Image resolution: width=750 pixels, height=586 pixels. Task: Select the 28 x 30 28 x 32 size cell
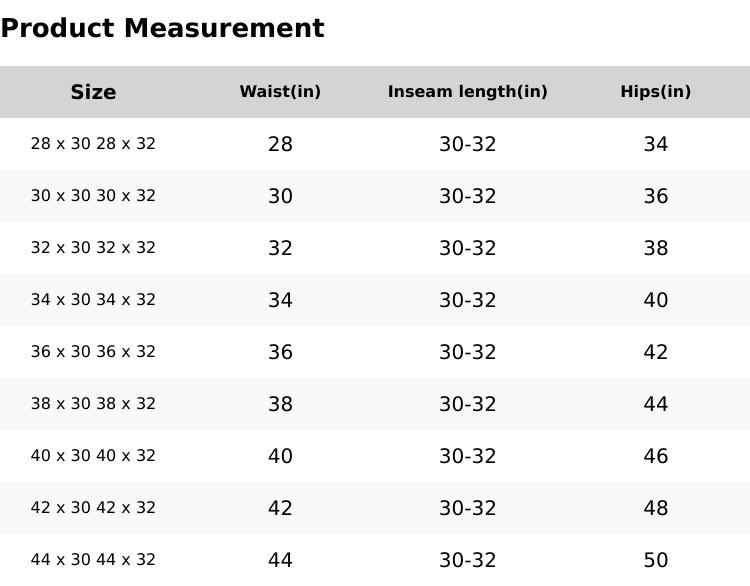[93, 144]
